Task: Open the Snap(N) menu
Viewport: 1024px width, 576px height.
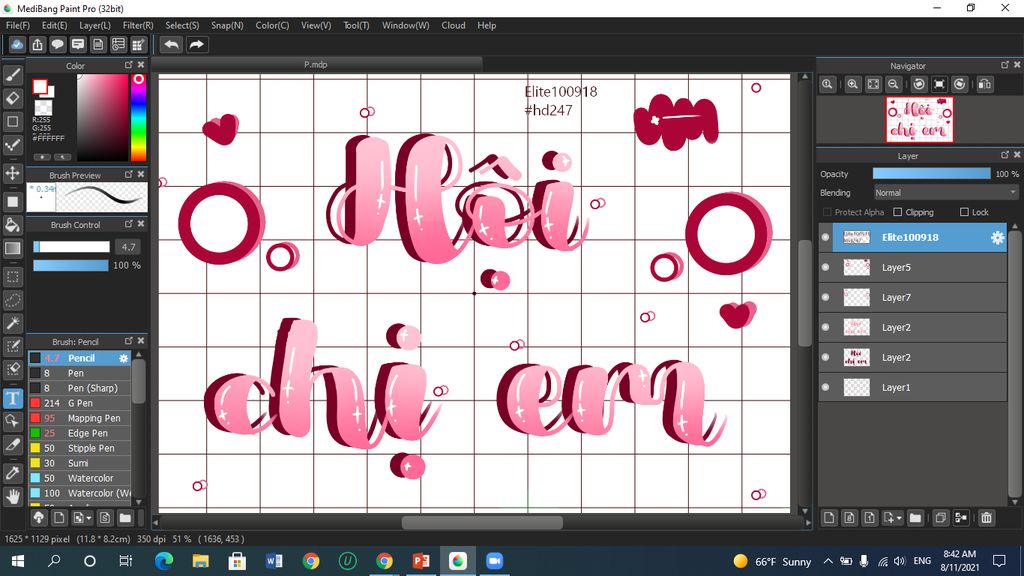Action: pyautogui.click(x=227, y=25)
